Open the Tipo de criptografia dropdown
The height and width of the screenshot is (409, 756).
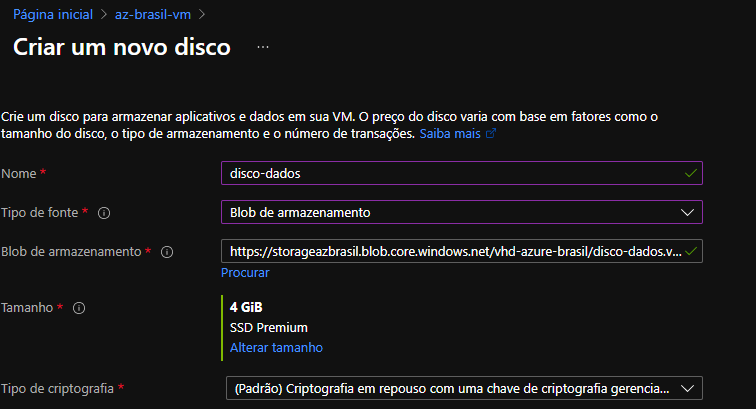pyautogui.click(x=464, y=388)
